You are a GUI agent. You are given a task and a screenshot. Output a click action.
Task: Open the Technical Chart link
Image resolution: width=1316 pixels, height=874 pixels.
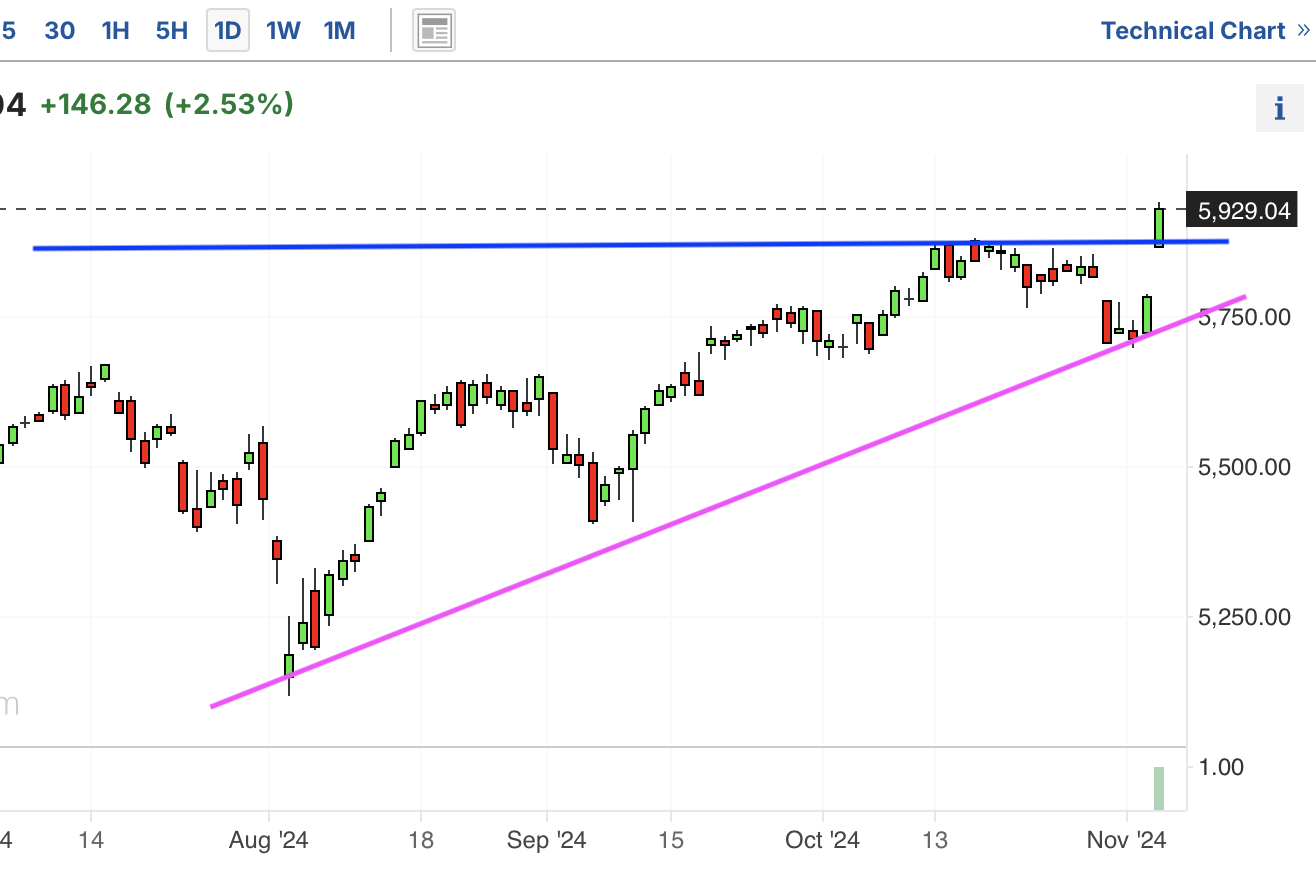click(1205, 31)
